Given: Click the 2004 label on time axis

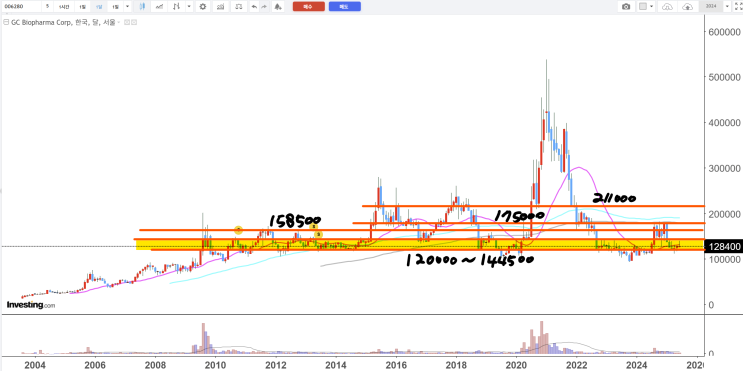Looking at the screenshot, I should pyautogui.click(x=35, y=365).
